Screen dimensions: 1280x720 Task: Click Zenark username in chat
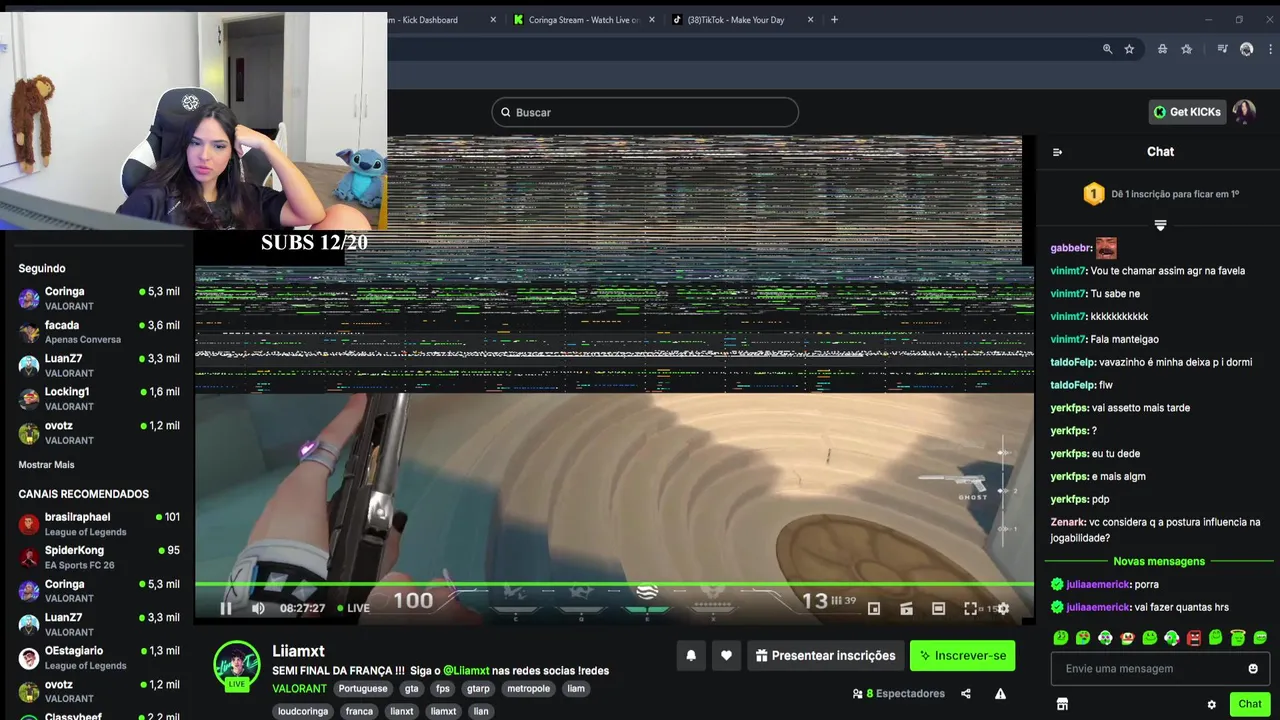click(x=1068, y=522)
